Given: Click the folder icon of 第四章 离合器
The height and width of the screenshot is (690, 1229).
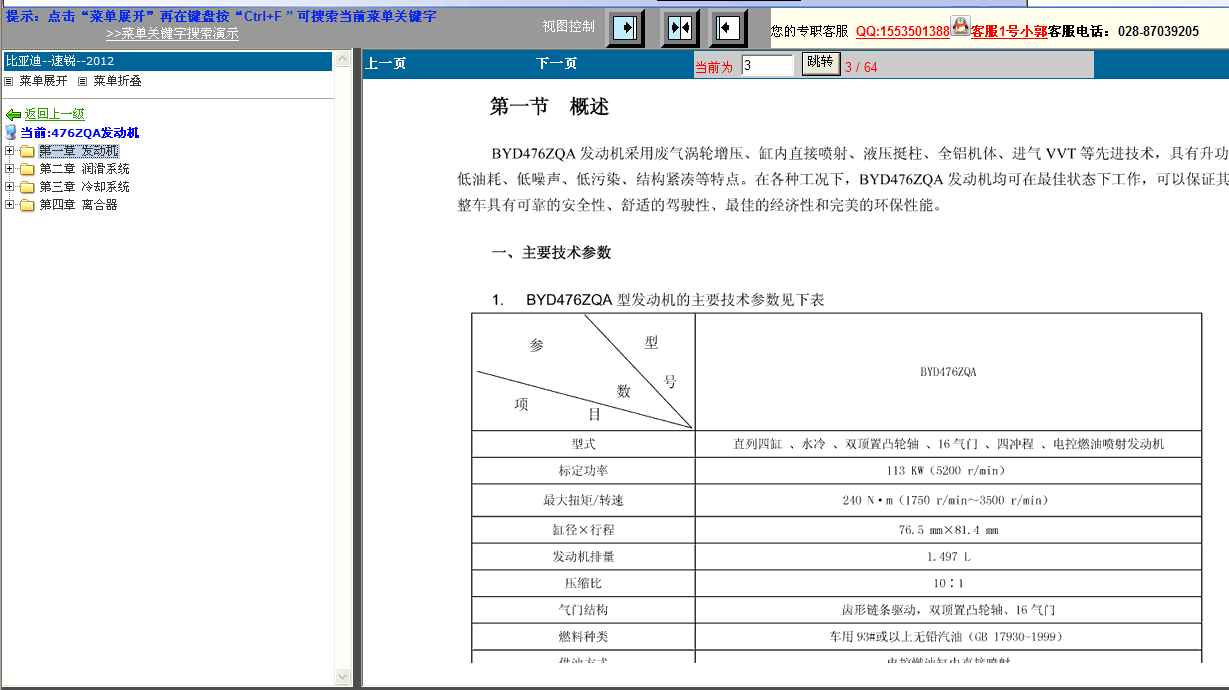Looking at the screenshot, I should 27,206.
